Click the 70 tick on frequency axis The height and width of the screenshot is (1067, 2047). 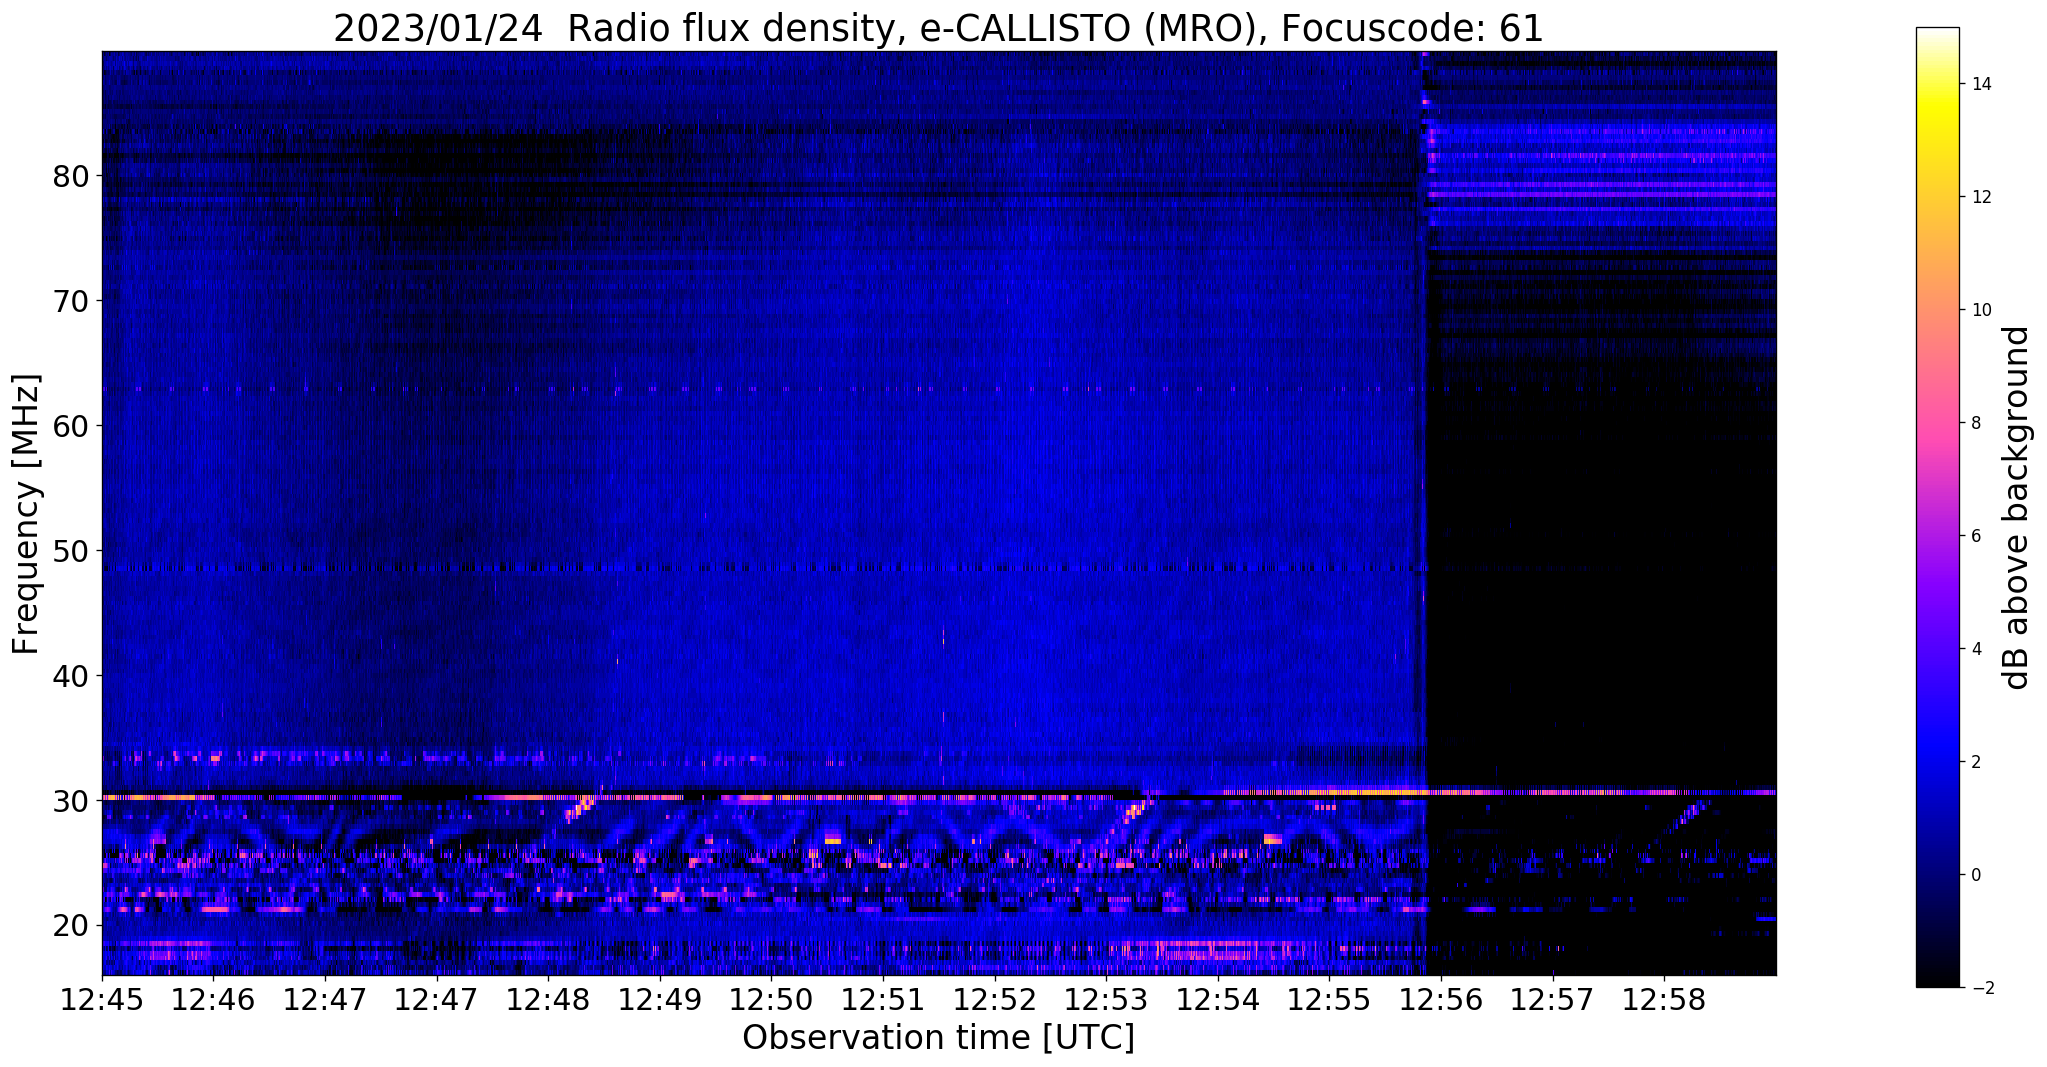[71, 301]
